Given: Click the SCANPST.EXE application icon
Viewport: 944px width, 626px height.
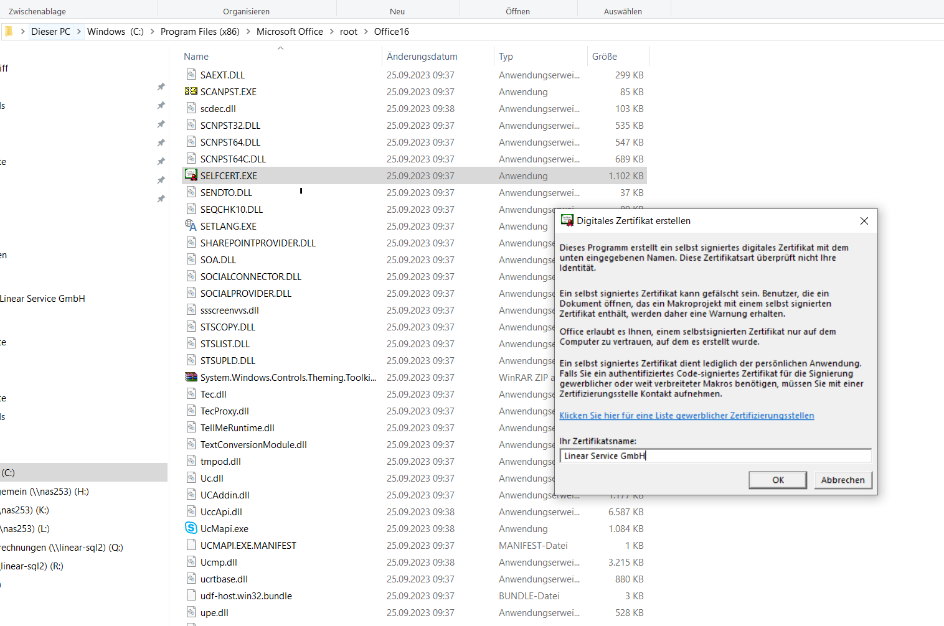Looking at the screenshot, I should 191,91.
